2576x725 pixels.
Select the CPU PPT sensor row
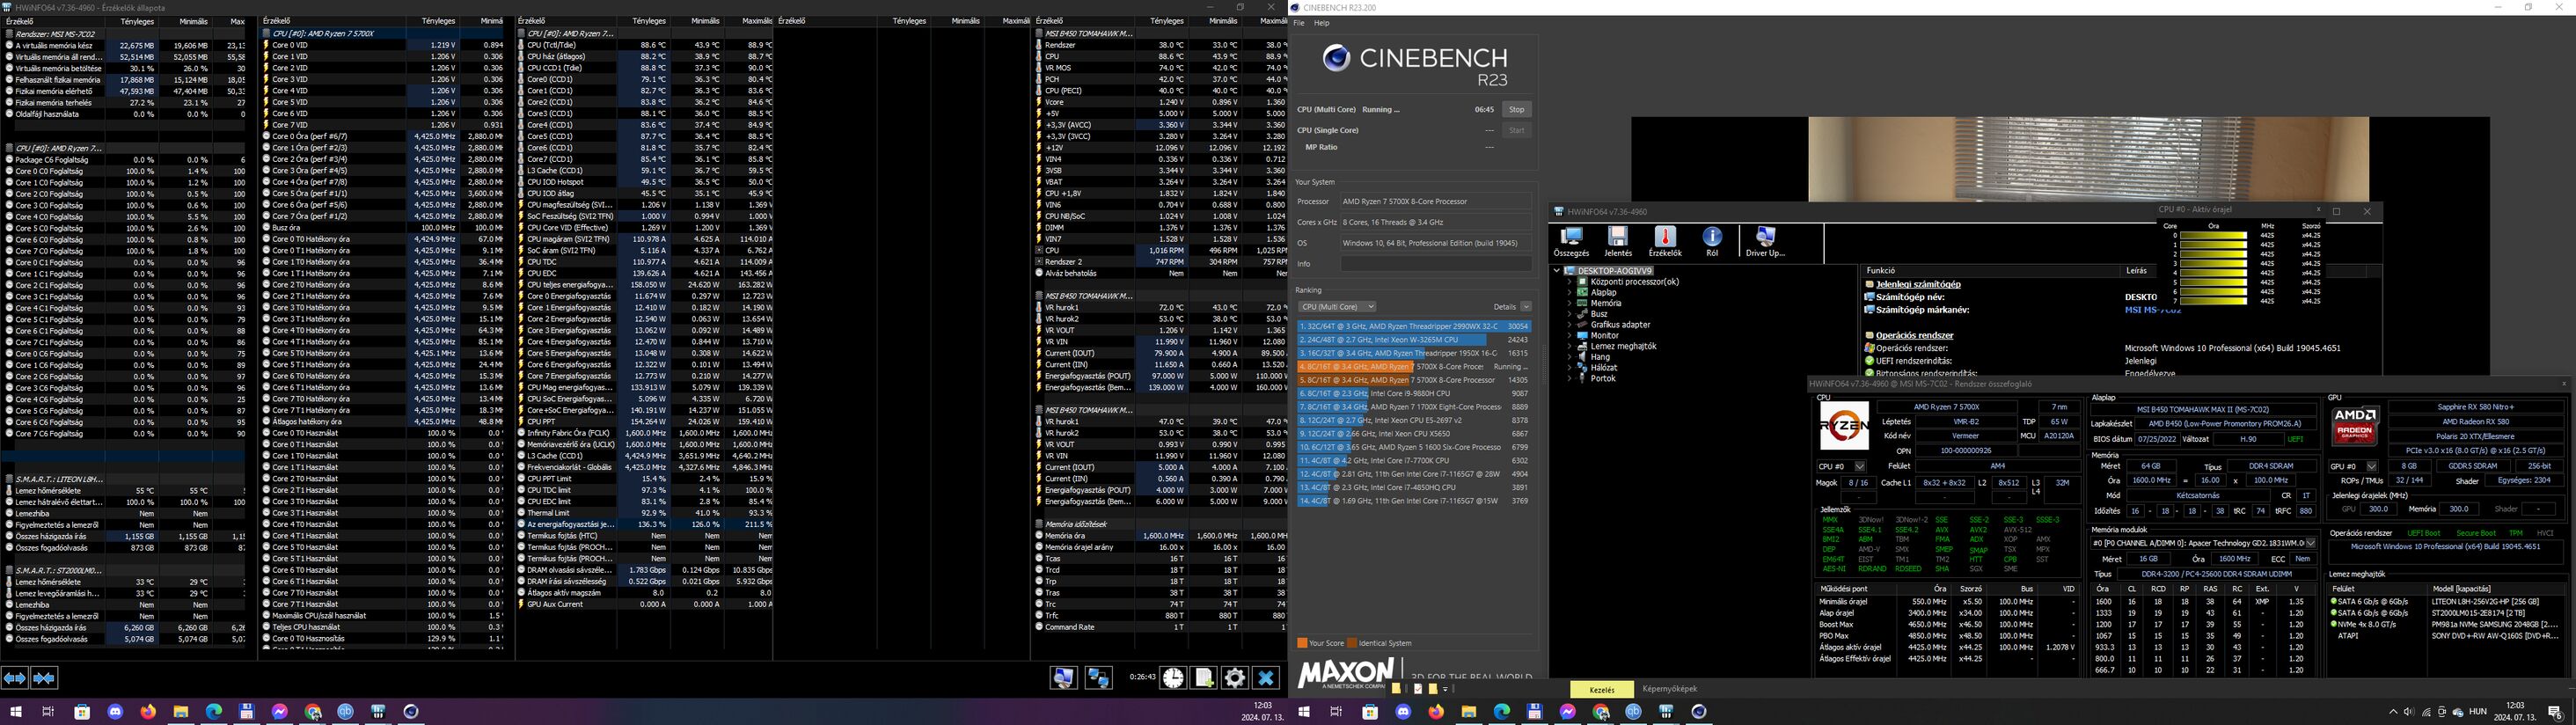645,422
